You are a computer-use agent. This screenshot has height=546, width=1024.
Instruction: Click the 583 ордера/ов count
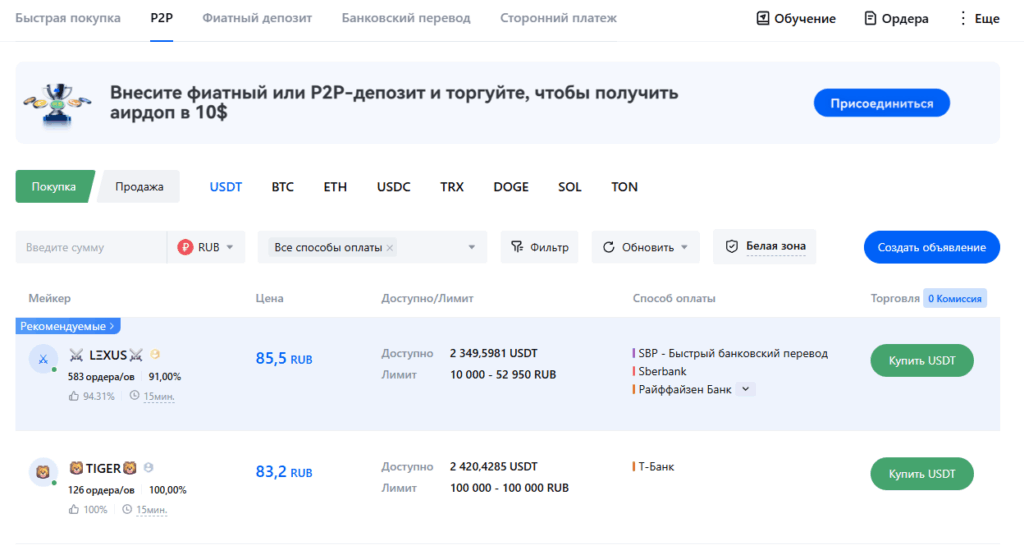click(101, 377)
